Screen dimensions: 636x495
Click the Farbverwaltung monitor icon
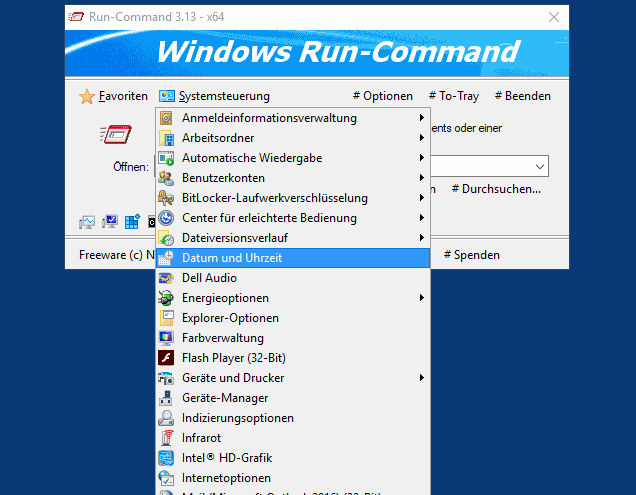166,338
